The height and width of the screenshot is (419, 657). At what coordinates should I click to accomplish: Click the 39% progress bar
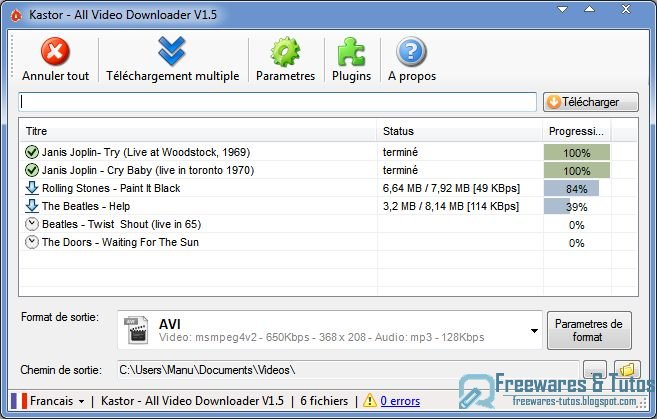[577, 207]
